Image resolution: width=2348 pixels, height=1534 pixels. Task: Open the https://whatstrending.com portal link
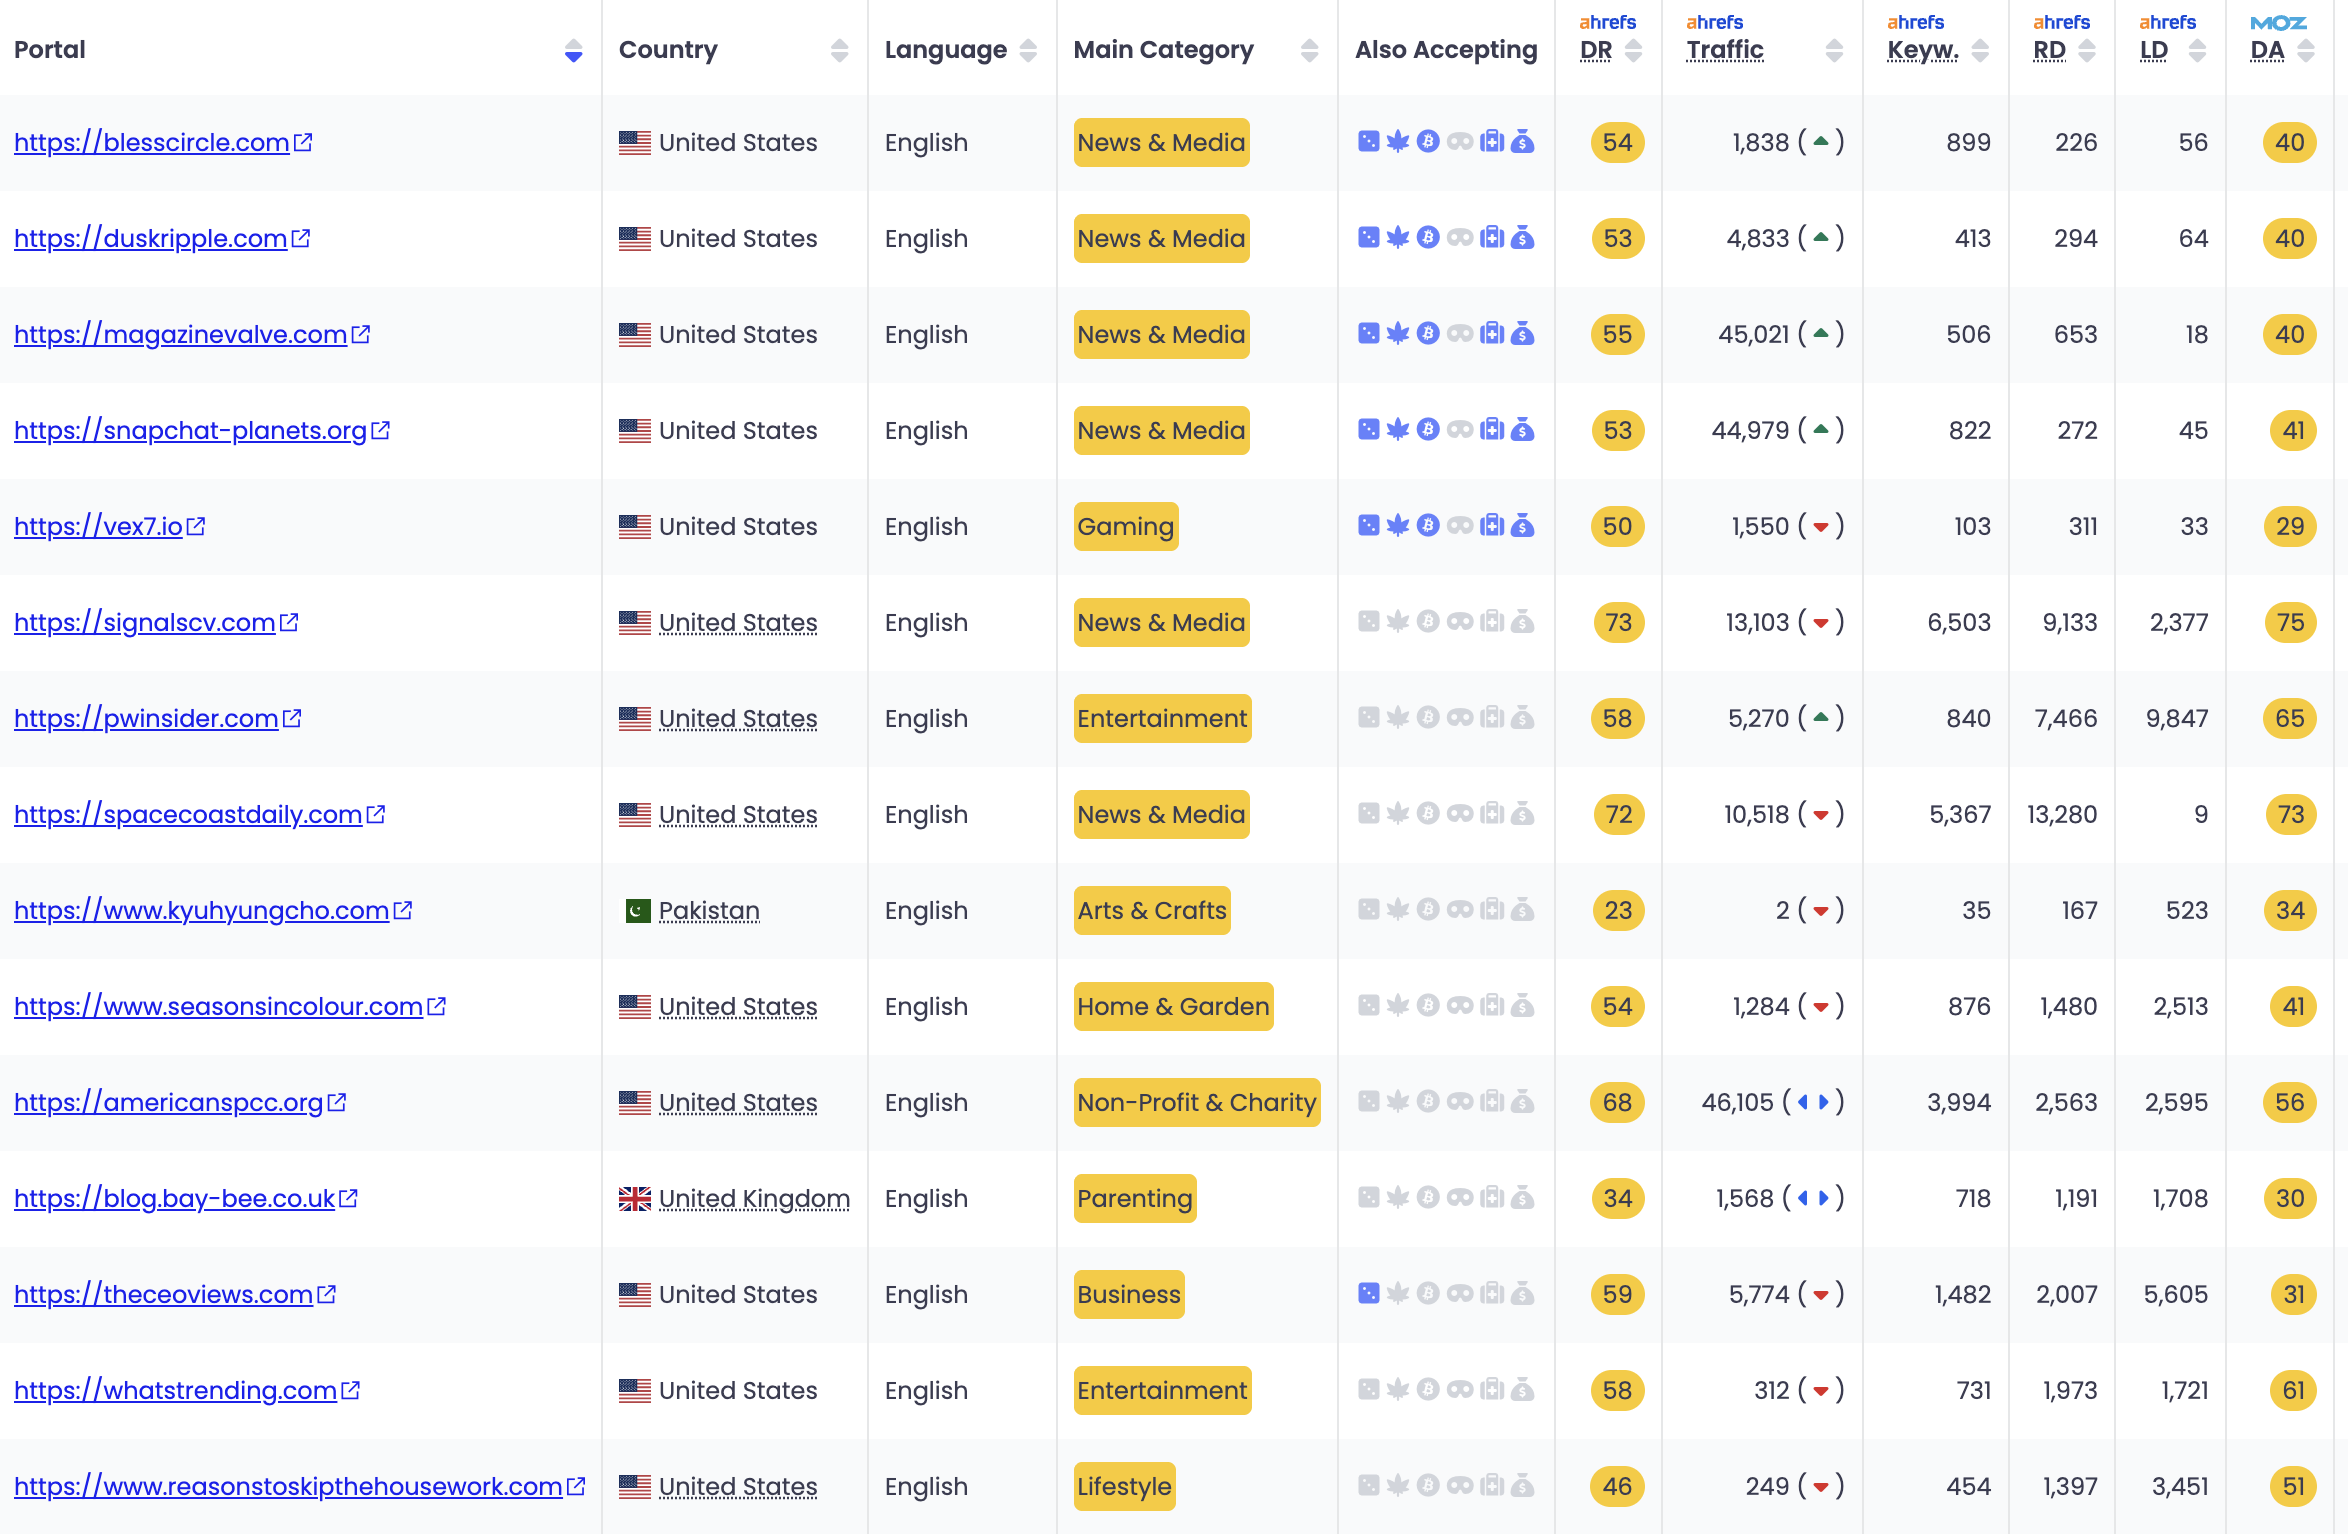click(175, 1391)
